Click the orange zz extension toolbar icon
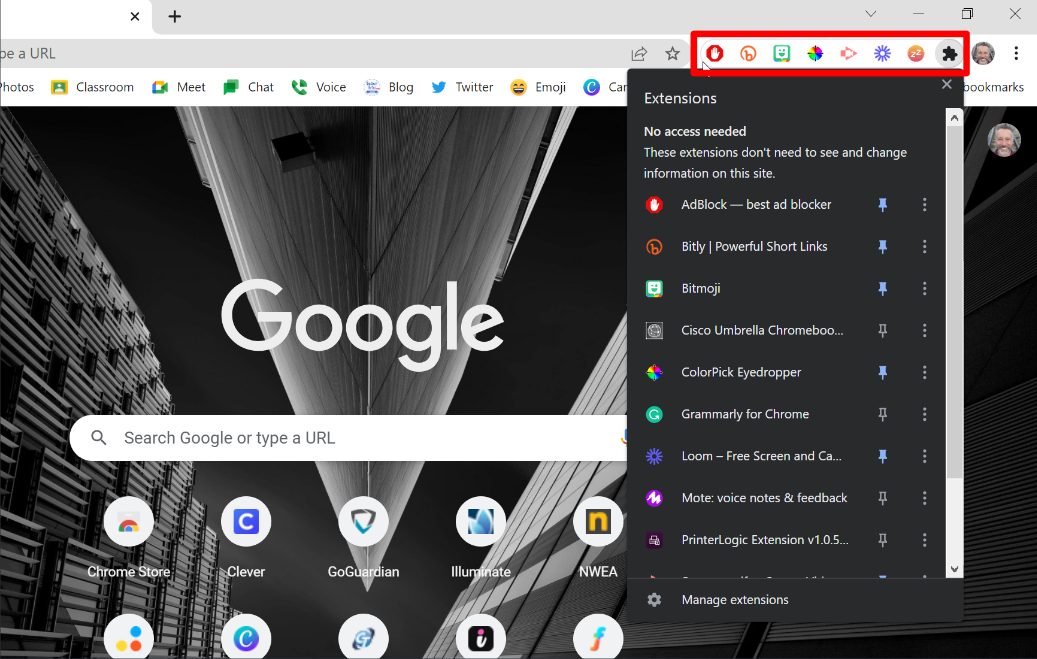Screen dimensions: 1037x659 [915, 54]
